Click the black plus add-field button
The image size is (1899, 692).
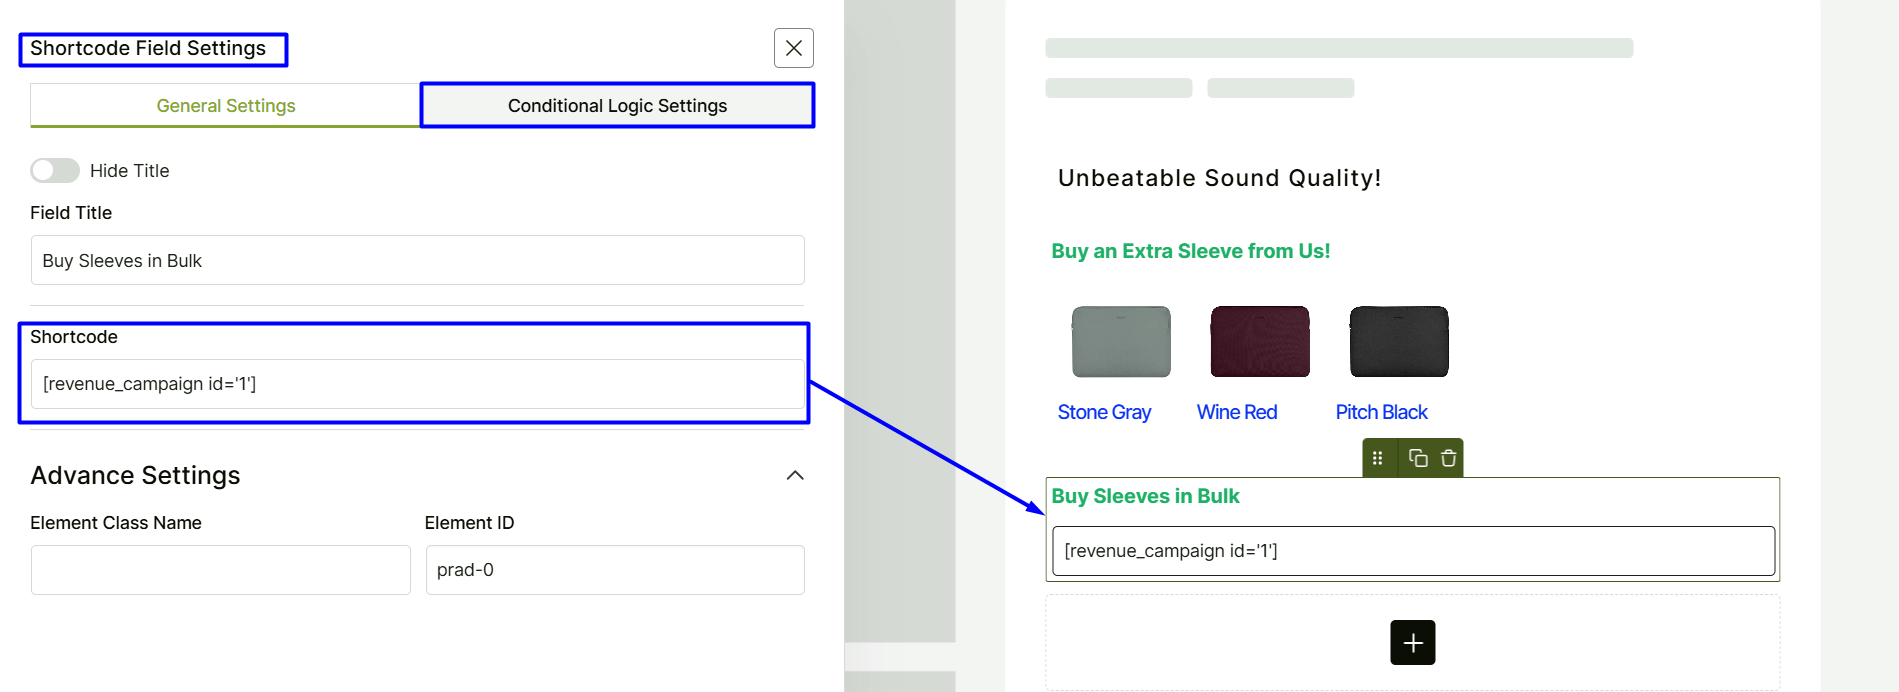tap(1412, 642)
